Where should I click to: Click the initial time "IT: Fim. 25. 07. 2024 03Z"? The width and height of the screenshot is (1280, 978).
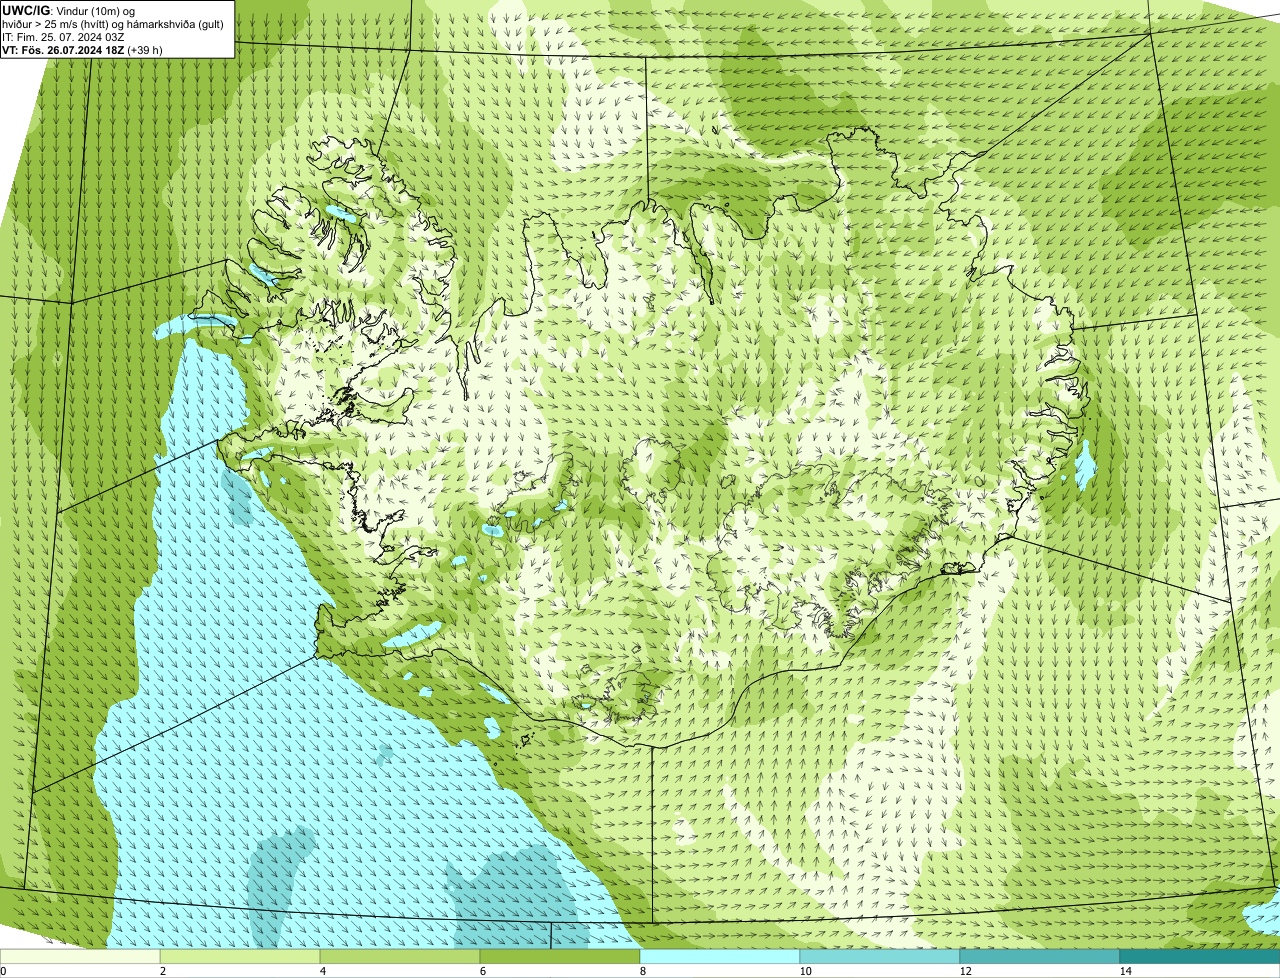click(64, 37)
